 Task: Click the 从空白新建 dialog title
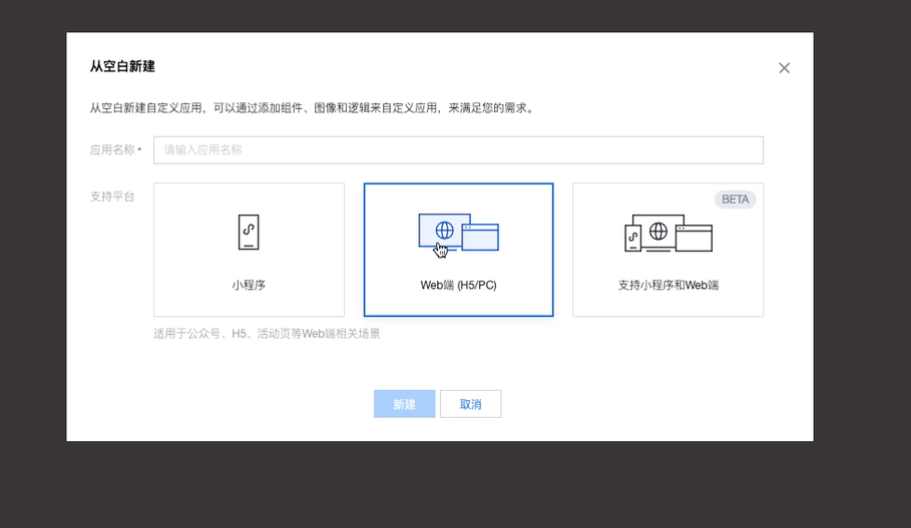123,66
